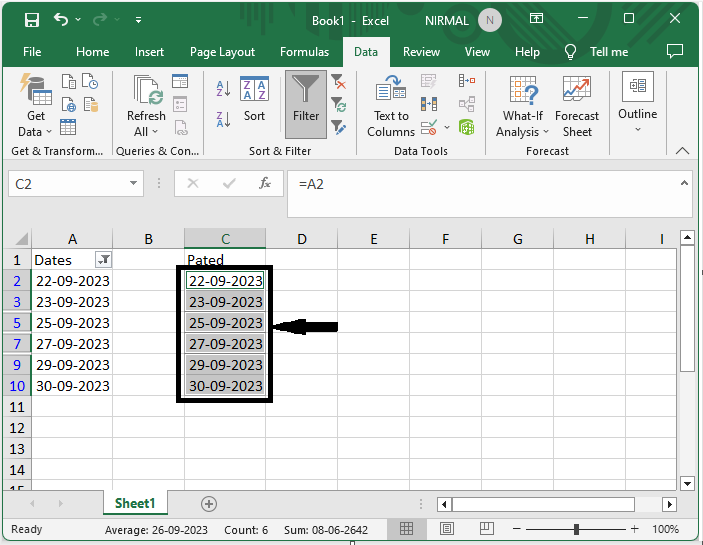
Task: Customize the Quick Access Toolbar
Action: tap(139, 20)
